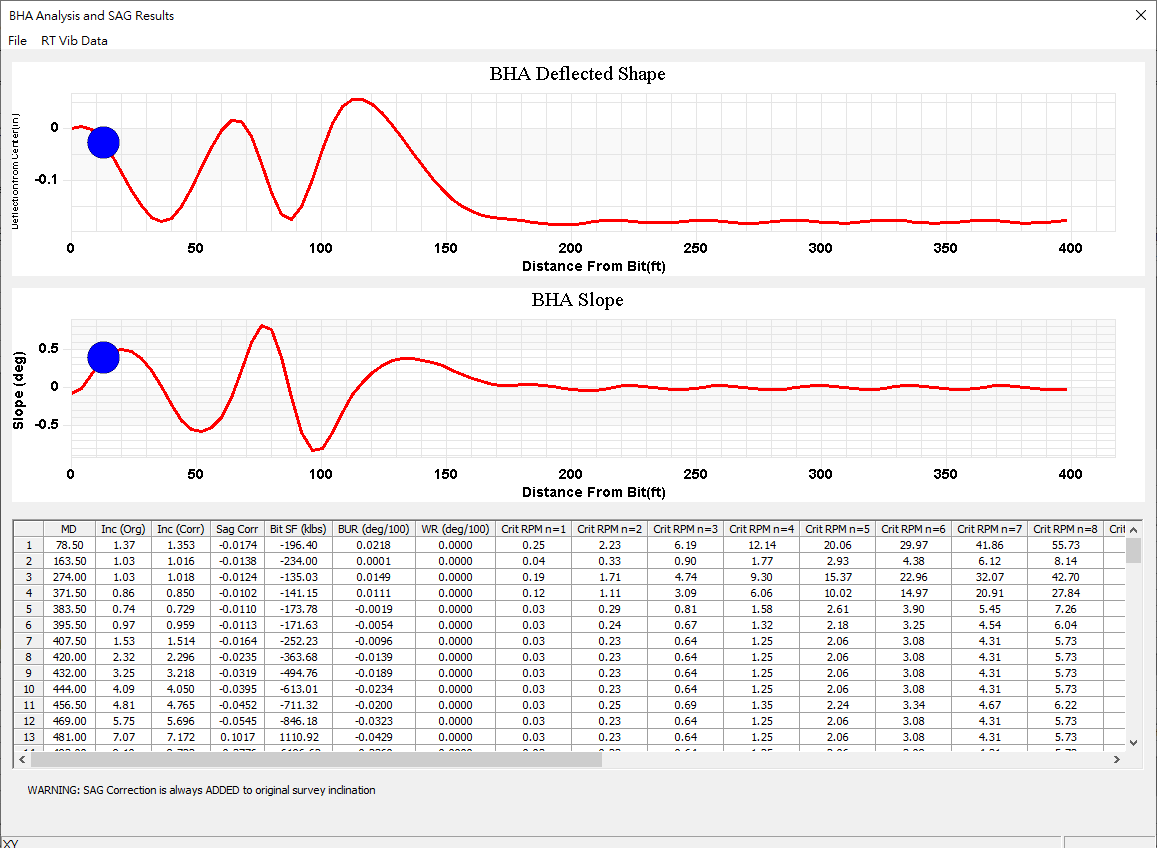Click the Crit RPM n=8 cell showing 55.73
The image size is (1157, 848).
click(1065, 545)
